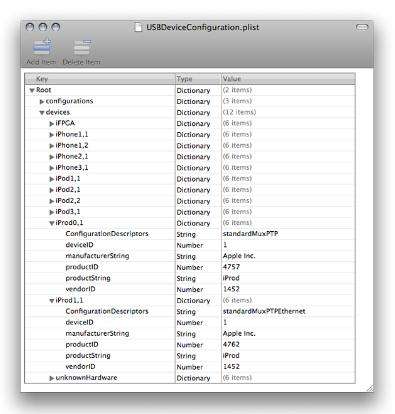Click the Delete Item toolbar icon
This screenshot has width=395, height=414.
82,48
